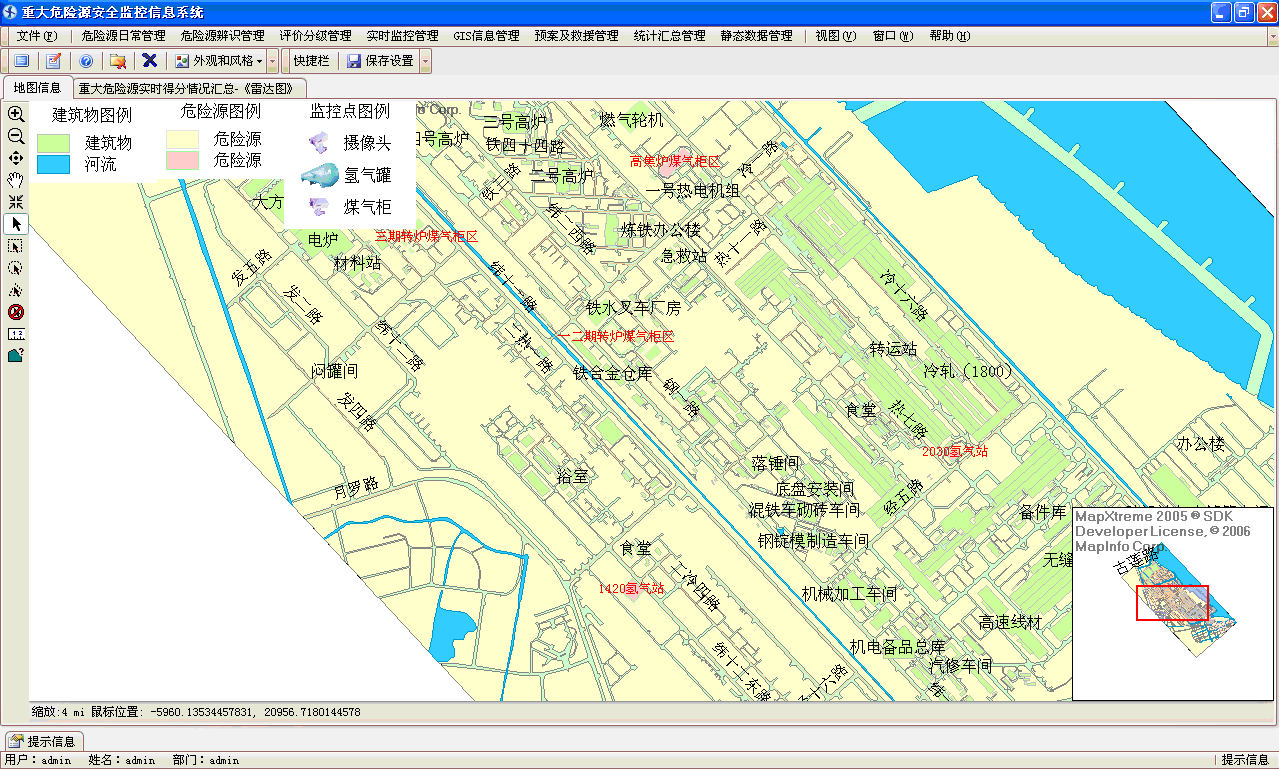Viewport: 1279px width, 769px height.
Task: Click the 保存设置 button
Action: pyautogui.click(x=380, y=61)
